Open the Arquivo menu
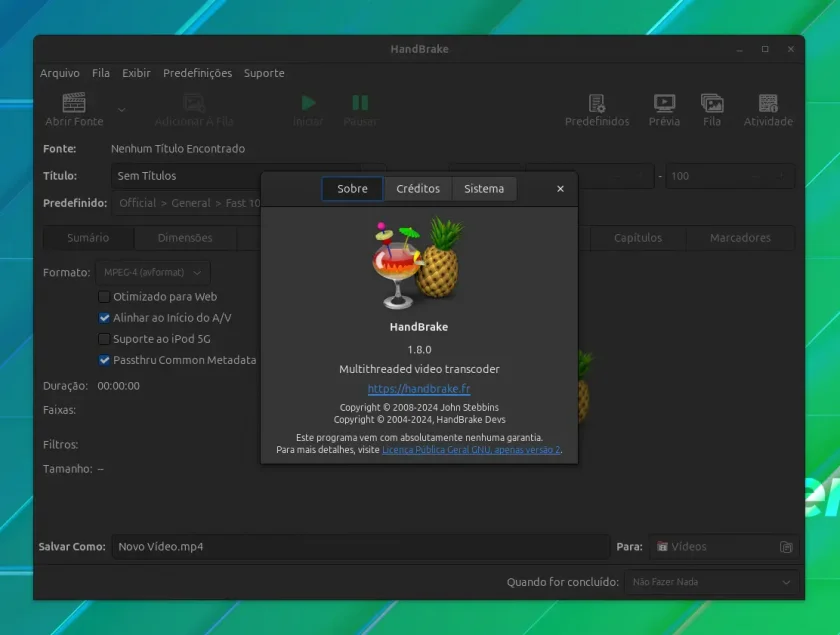The width and height of the screenshot is (840, 635). pos(59,73)
